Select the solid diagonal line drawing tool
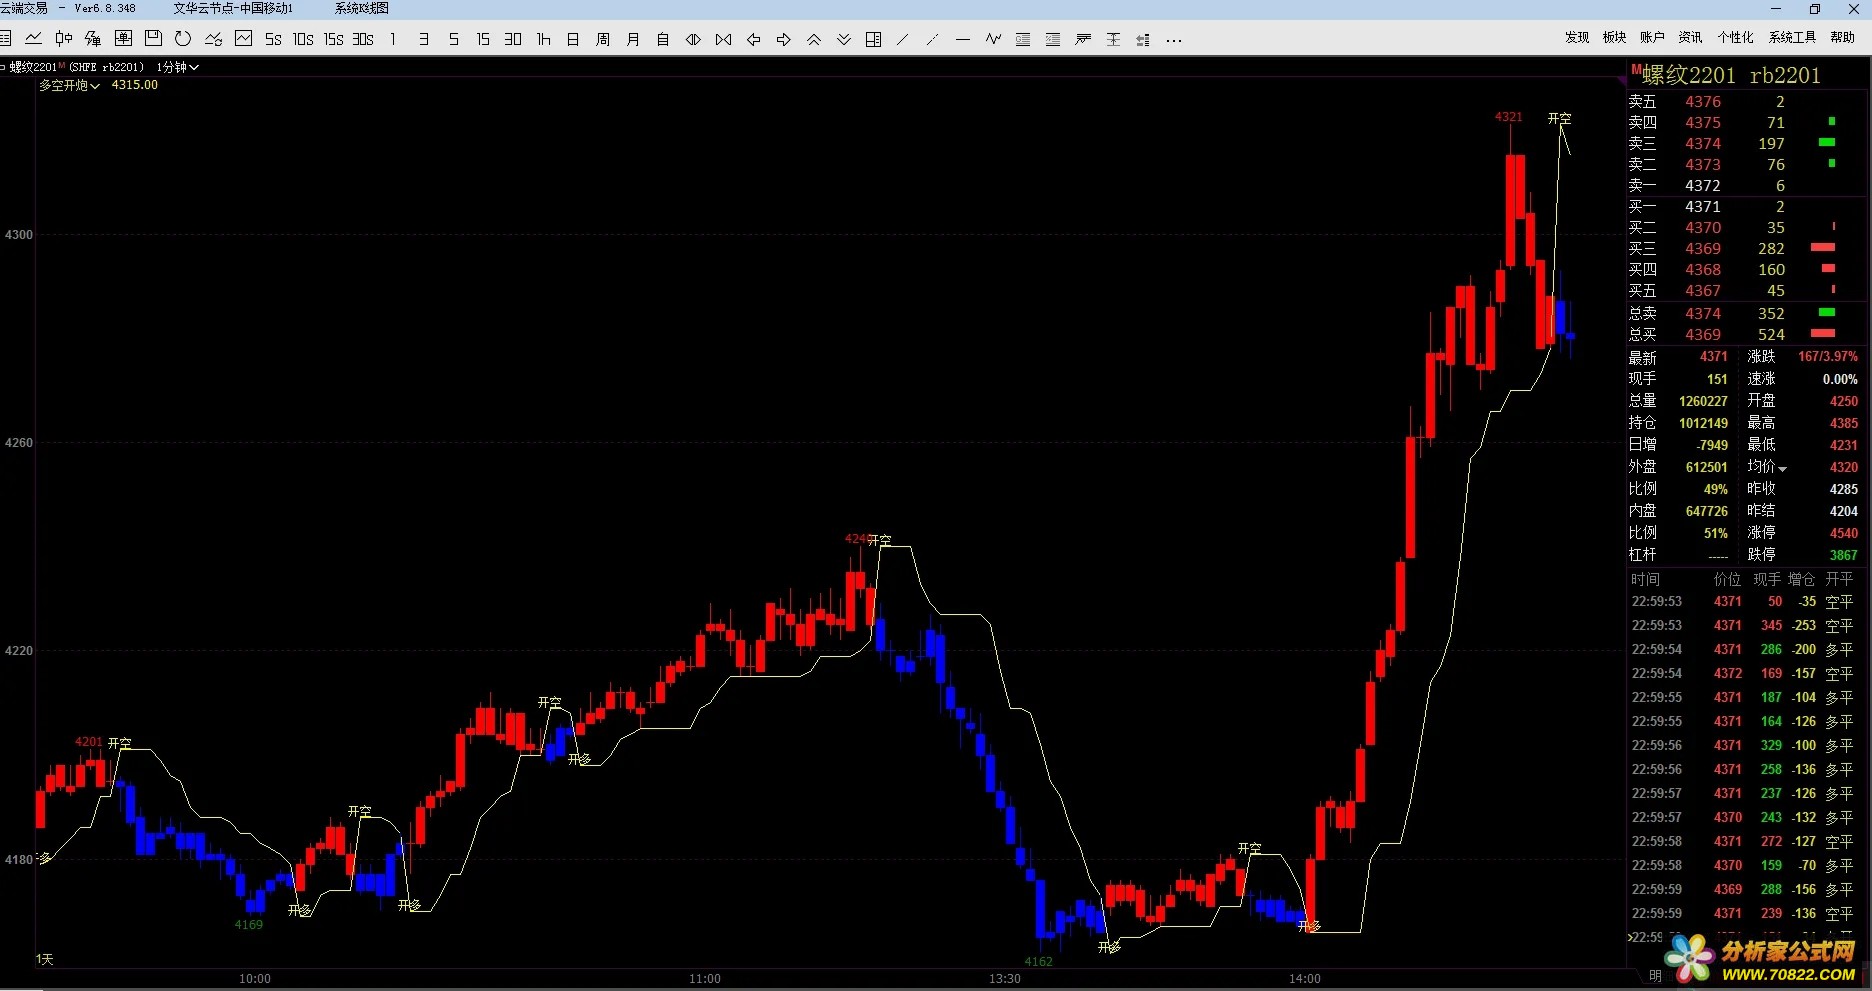 pos(903,39)
